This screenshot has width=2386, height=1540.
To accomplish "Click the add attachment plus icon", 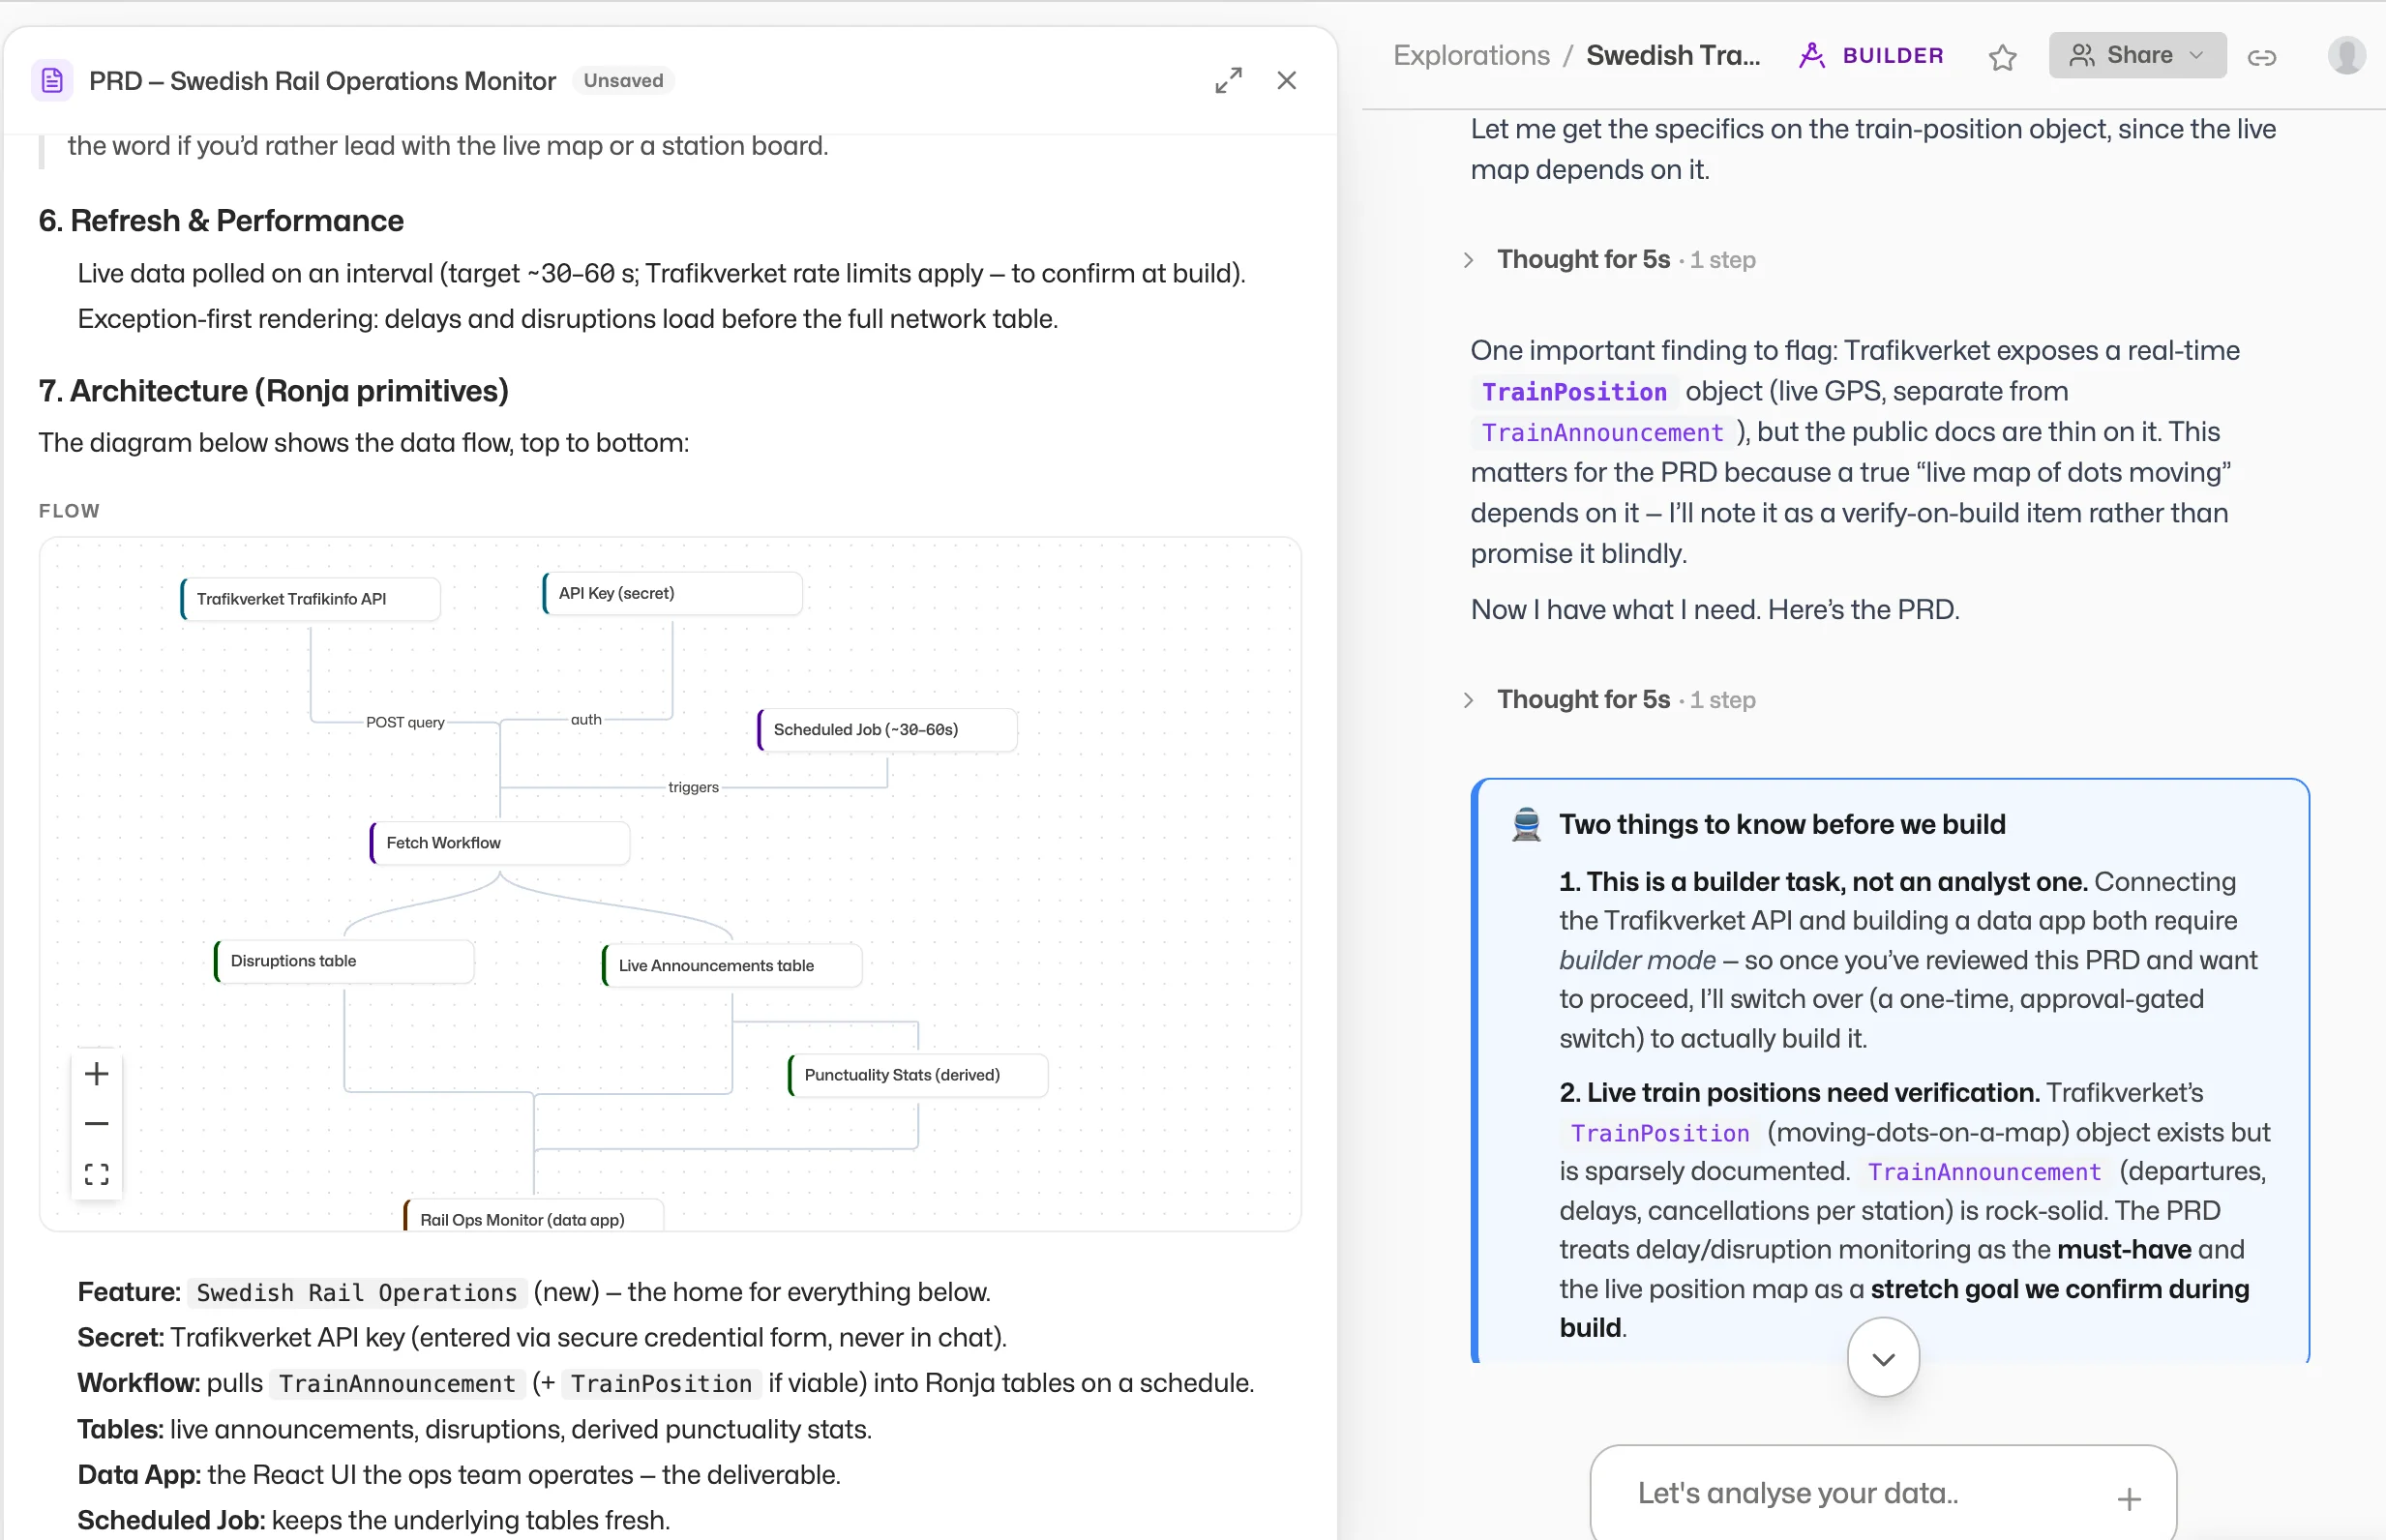I will tap(2130, 1499).
